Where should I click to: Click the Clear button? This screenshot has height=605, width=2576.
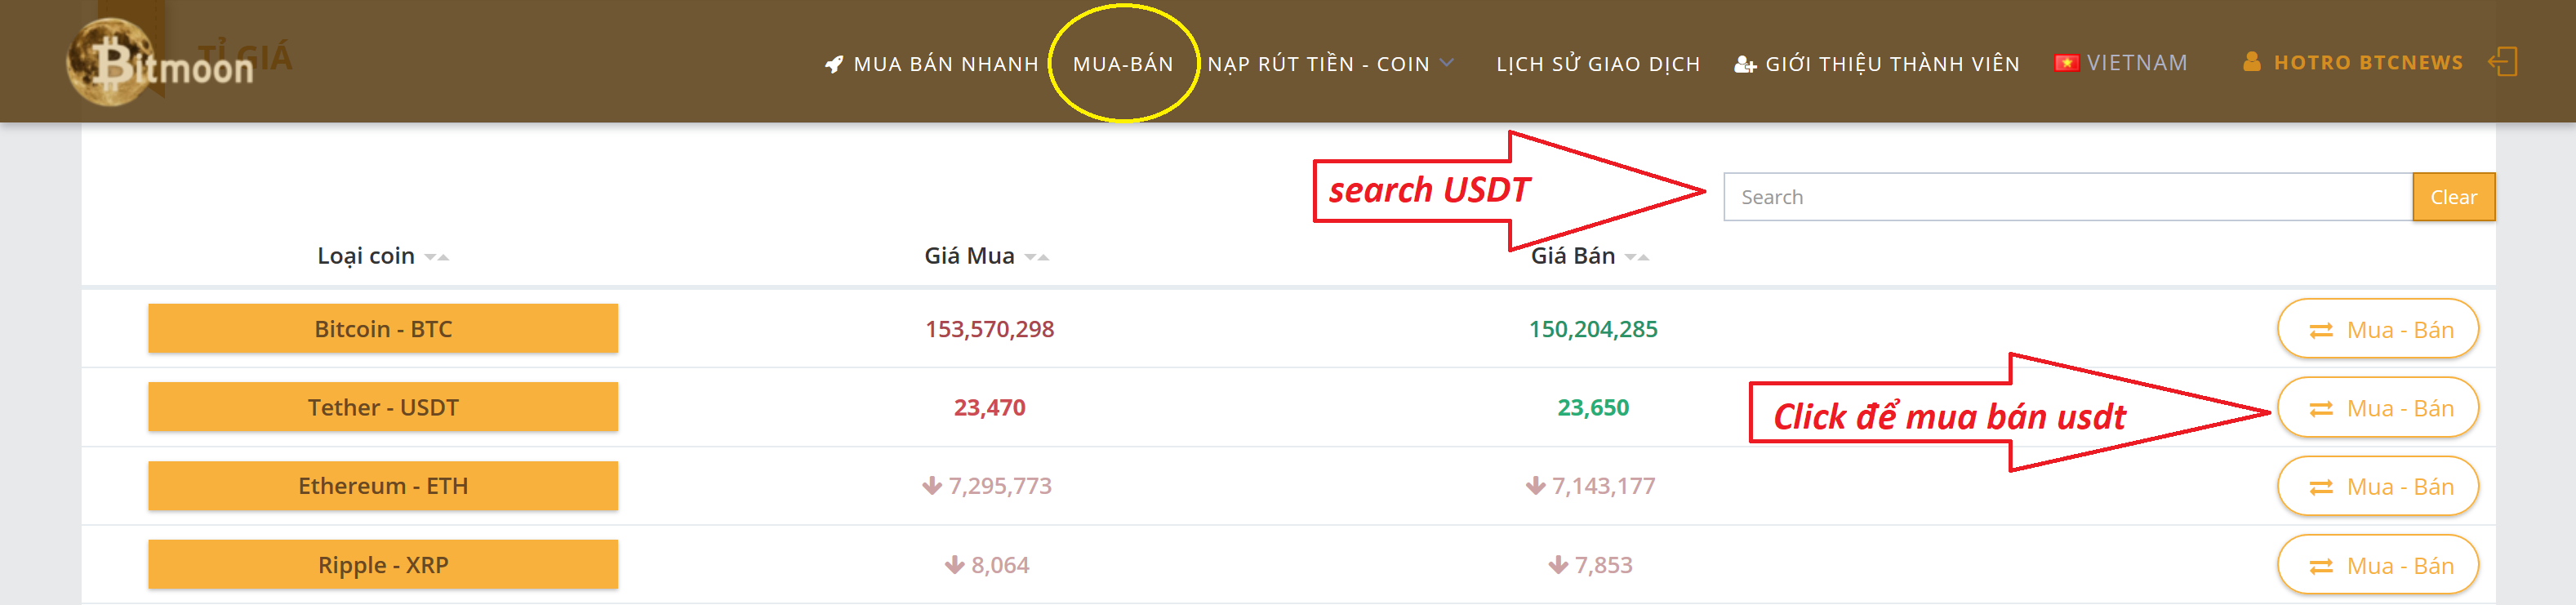coord(2453,197)
